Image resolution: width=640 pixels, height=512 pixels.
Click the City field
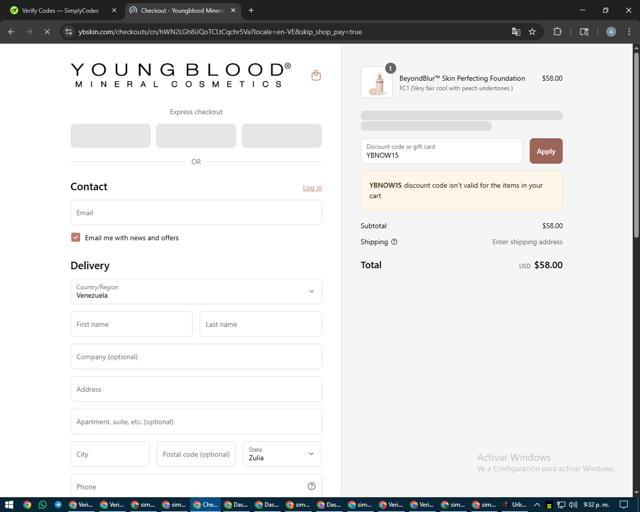click(x=110, y=454)
